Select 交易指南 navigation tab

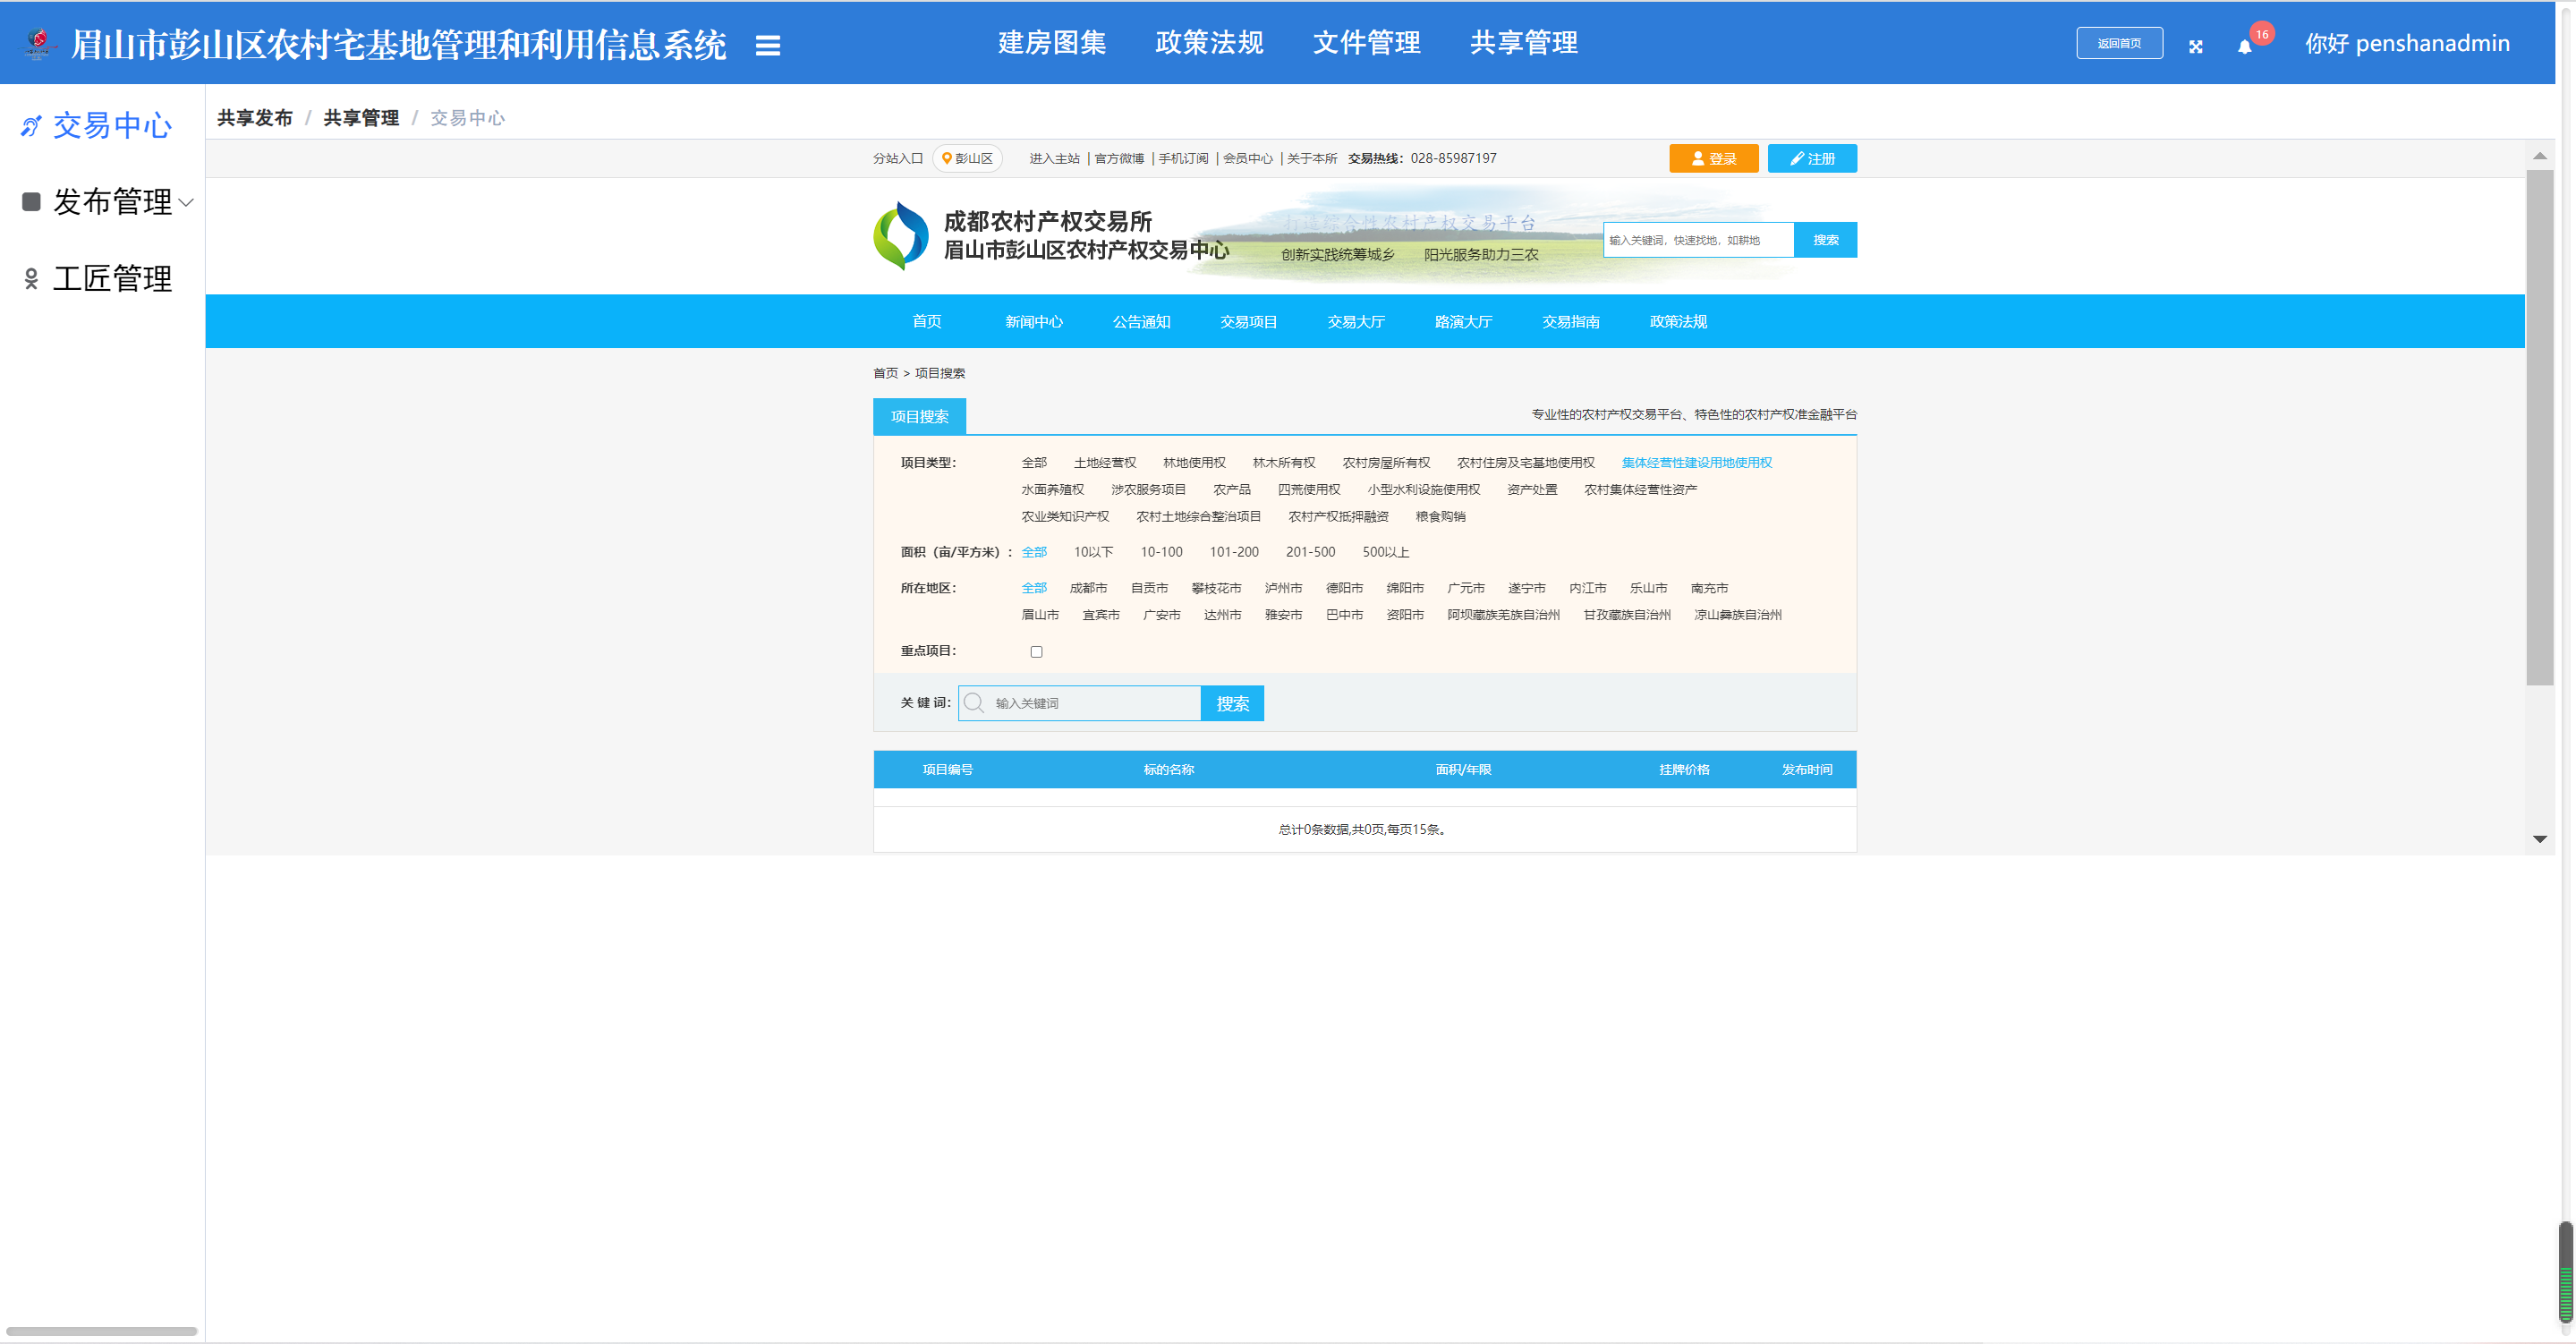coord(1571,322)
